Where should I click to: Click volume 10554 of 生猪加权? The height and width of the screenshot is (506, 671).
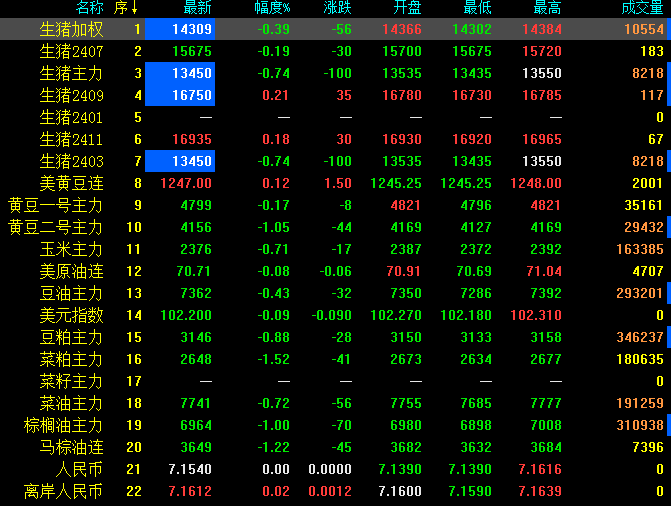pos(644,30)
